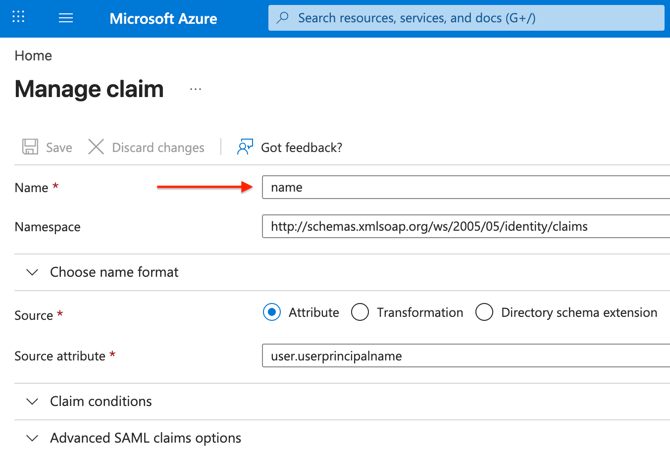This screenshot has height=455, width=670.
Task: Open the ellipsis menu beside Manage claim
Action: (196, 89)
